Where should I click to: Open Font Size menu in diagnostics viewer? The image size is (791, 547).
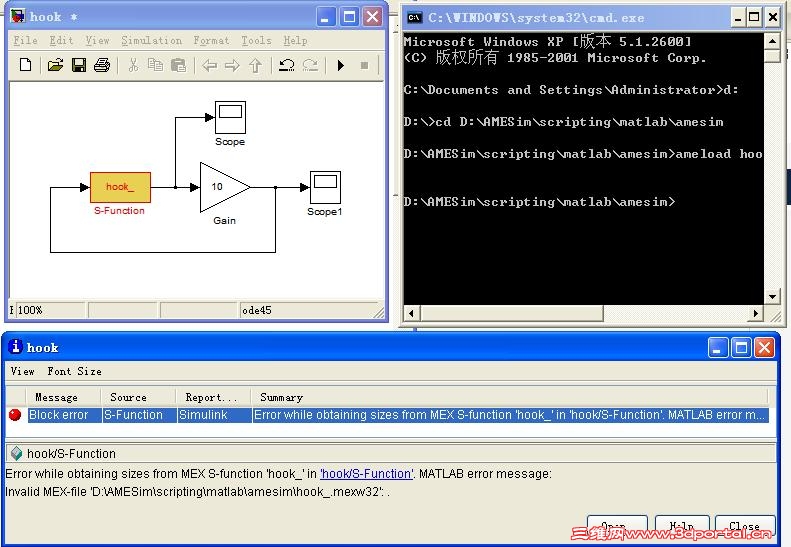[75, 371]
